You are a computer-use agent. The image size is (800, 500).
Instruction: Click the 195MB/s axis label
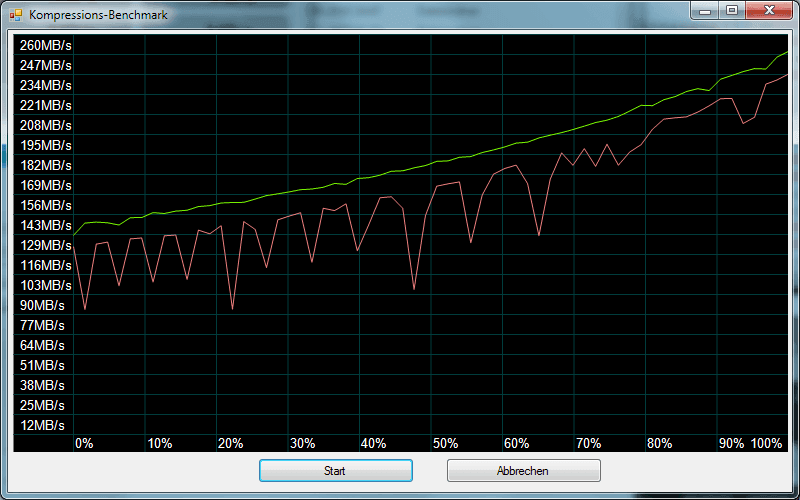[x=45, y=146]
